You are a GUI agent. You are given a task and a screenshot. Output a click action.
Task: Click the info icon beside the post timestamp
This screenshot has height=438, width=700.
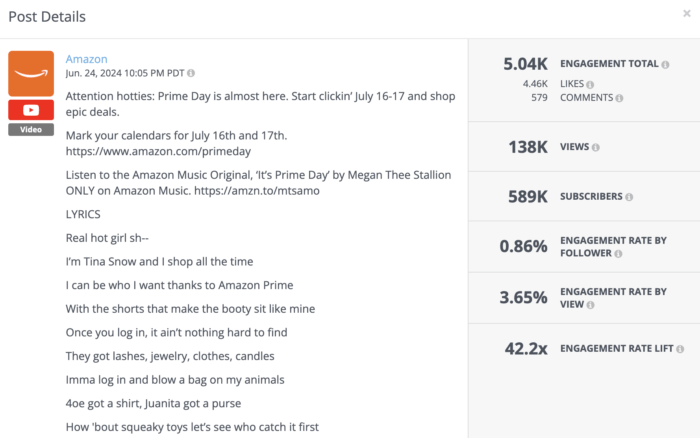[191, 73]
